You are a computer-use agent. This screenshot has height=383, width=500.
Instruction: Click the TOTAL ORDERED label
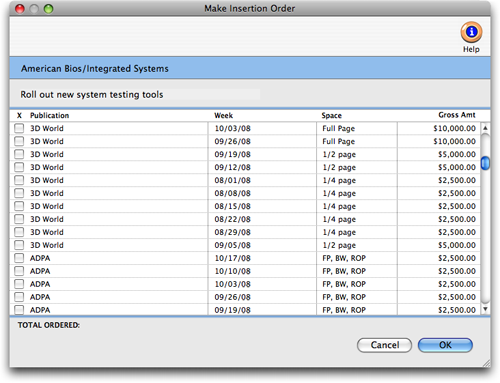pyautogui.click(x=49, y=325)
